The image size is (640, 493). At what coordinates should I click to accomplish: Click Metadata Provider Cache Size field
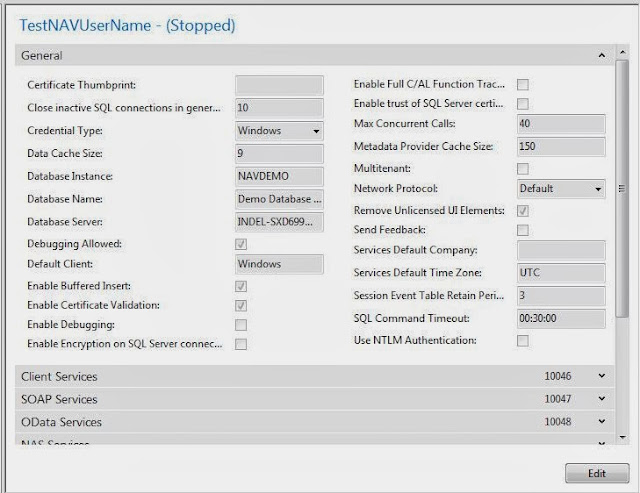[561, 147]
